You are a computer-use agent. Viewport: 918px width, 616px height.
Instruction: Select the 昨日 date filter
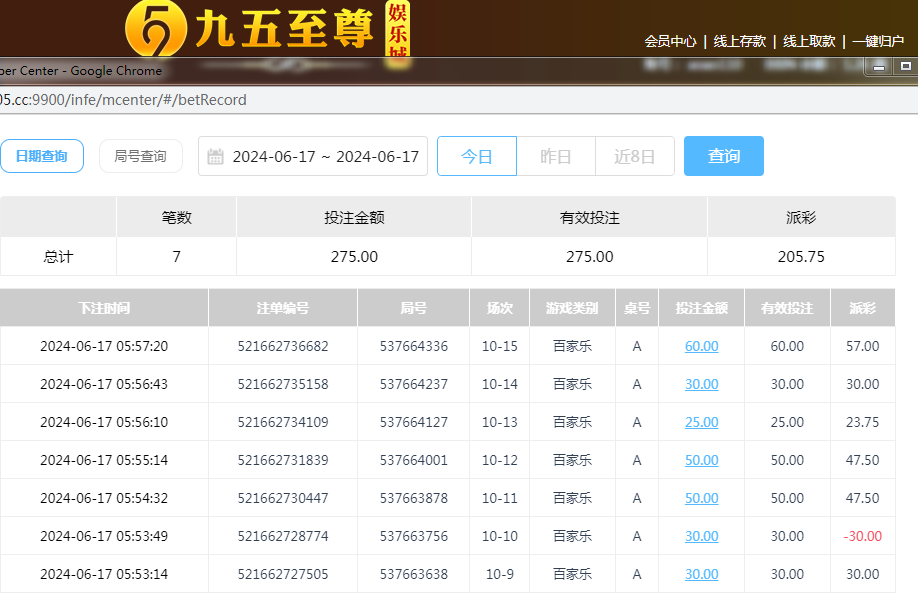click(555, 156)
